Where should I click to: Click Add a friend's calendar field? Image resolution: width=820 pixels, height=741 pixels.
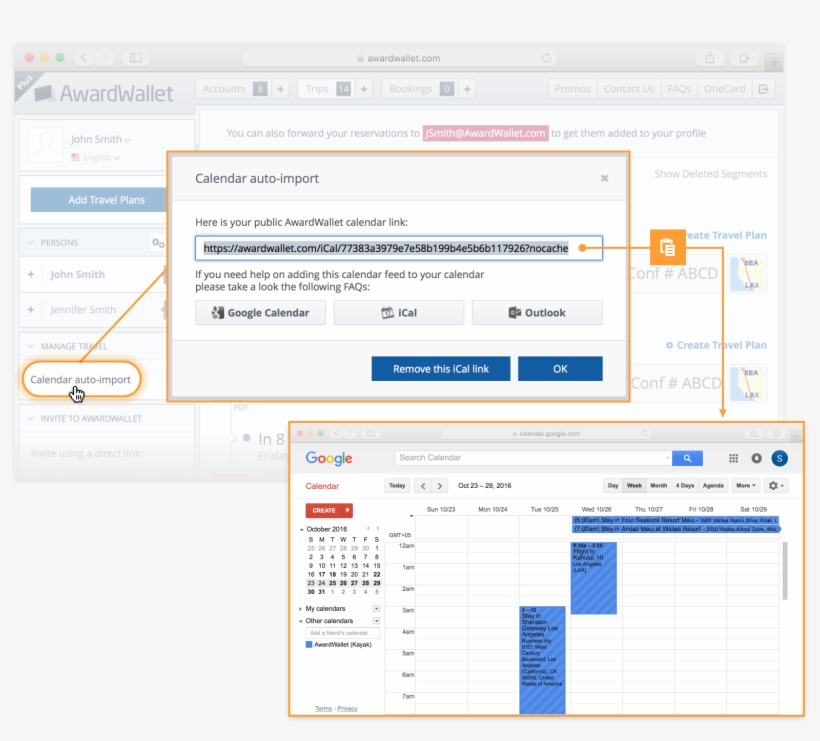[x=342, y=633]
